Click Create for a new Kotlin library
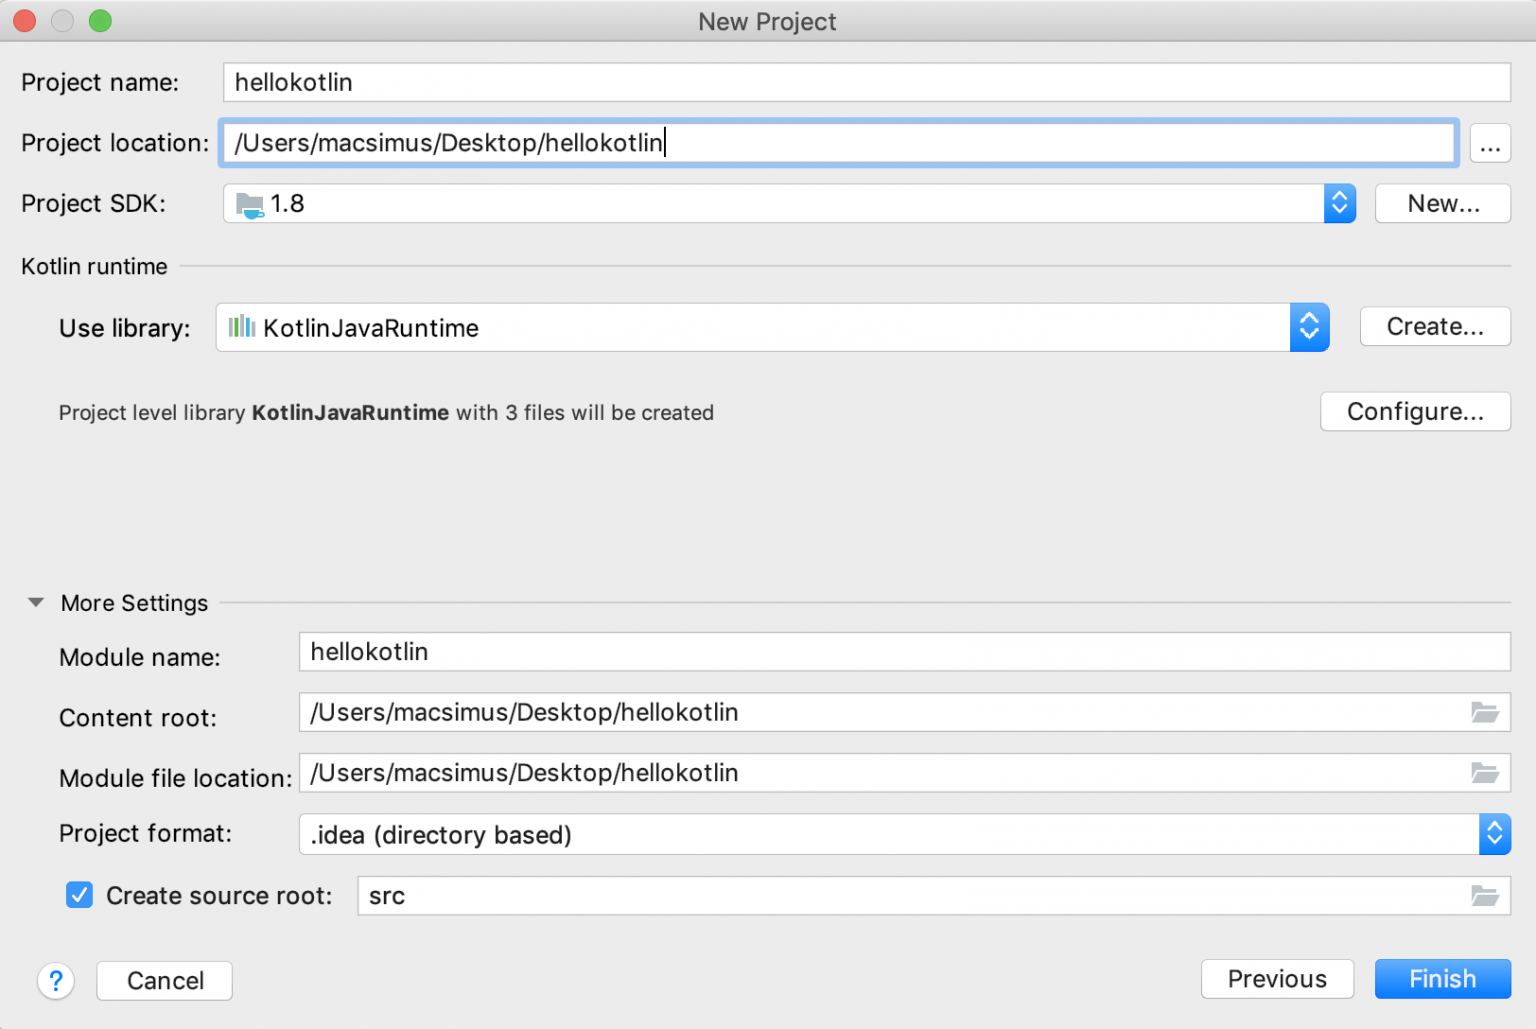 (1435, 326)
